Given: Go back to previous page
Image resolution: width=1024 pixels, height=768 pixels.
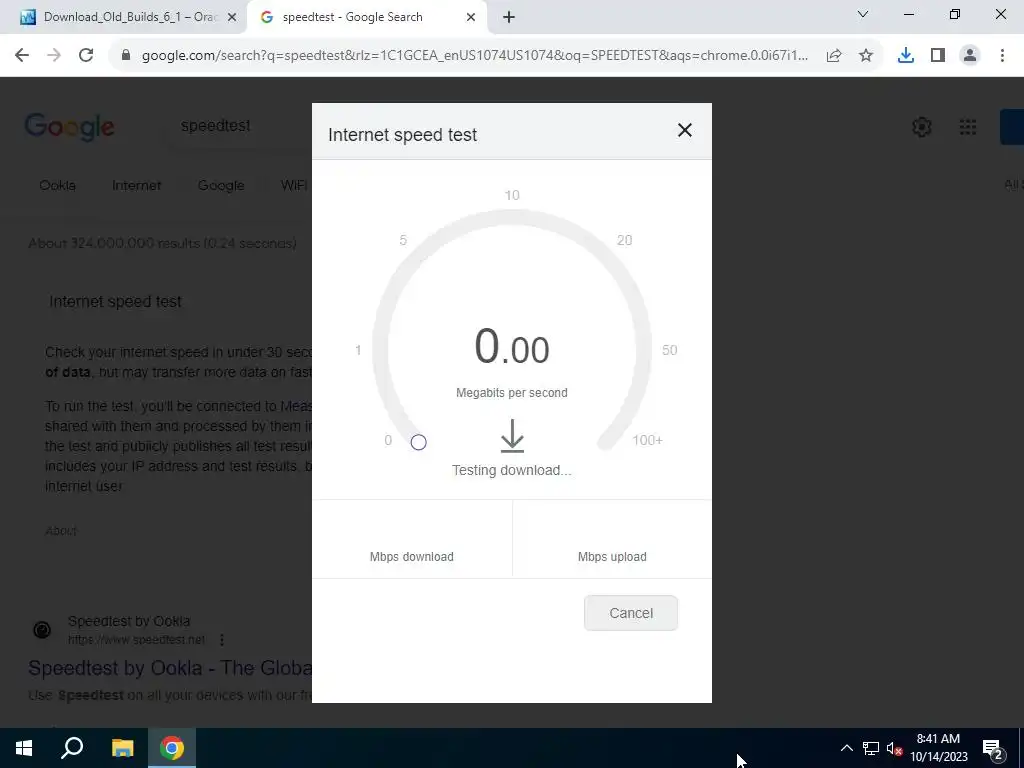Looking at the screenshot, I should [x=22, y=56].
